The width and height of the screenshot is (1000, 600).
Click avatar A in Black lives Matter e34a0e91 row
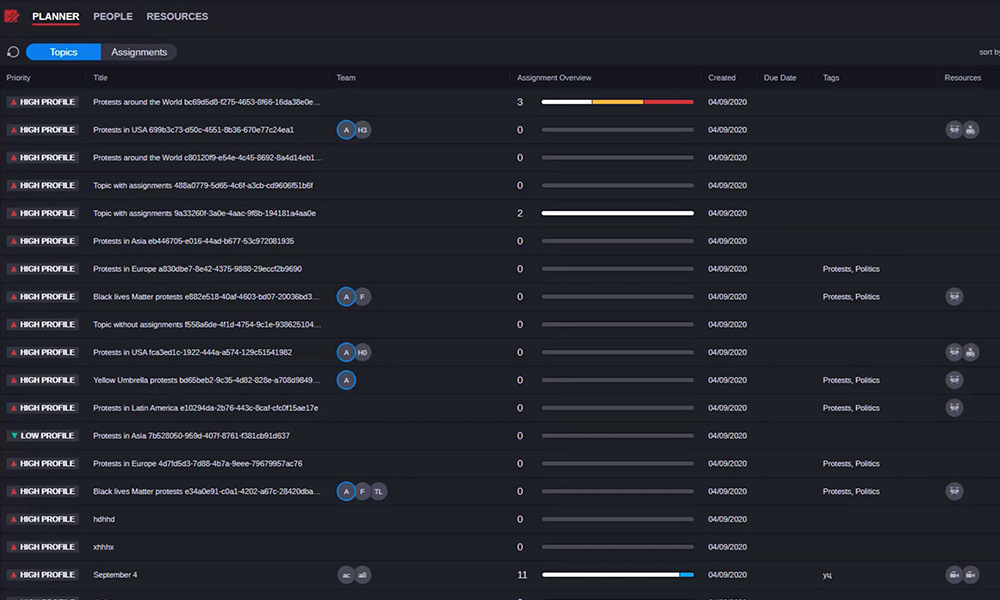[x=346, y=492]
